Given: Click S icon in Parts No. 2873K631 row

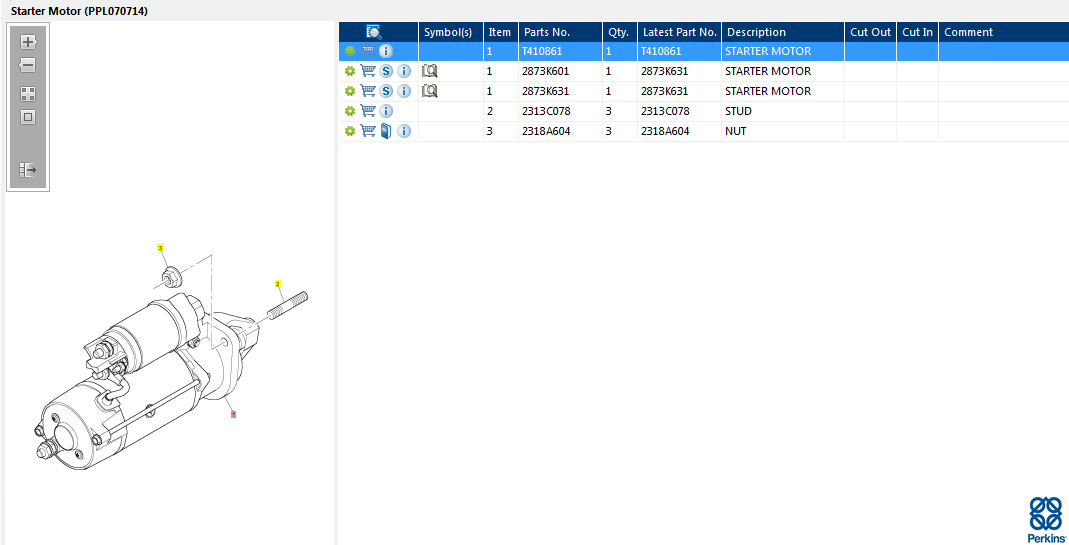Looking at the screenshot, I should pyautogui.click(x=386, y=91).
